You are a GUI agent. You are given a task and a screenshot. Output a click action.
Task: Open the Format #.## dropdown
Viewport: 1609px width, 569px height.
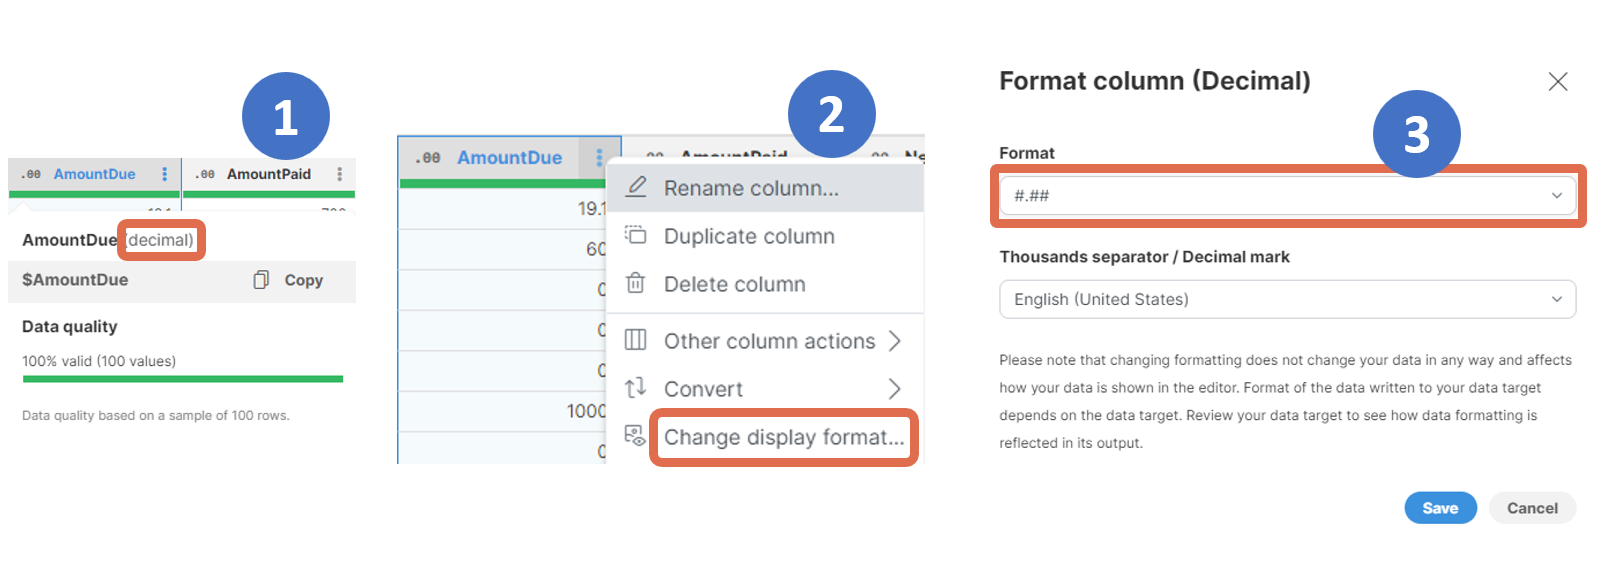[x=1287, y=196]
